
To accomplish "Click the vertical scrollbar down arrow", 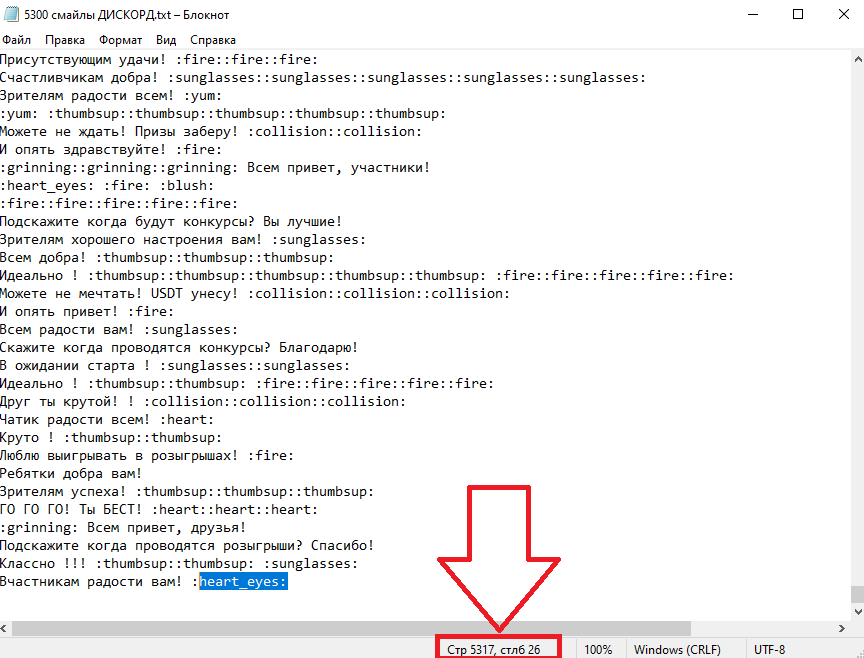I will point(857,611).
